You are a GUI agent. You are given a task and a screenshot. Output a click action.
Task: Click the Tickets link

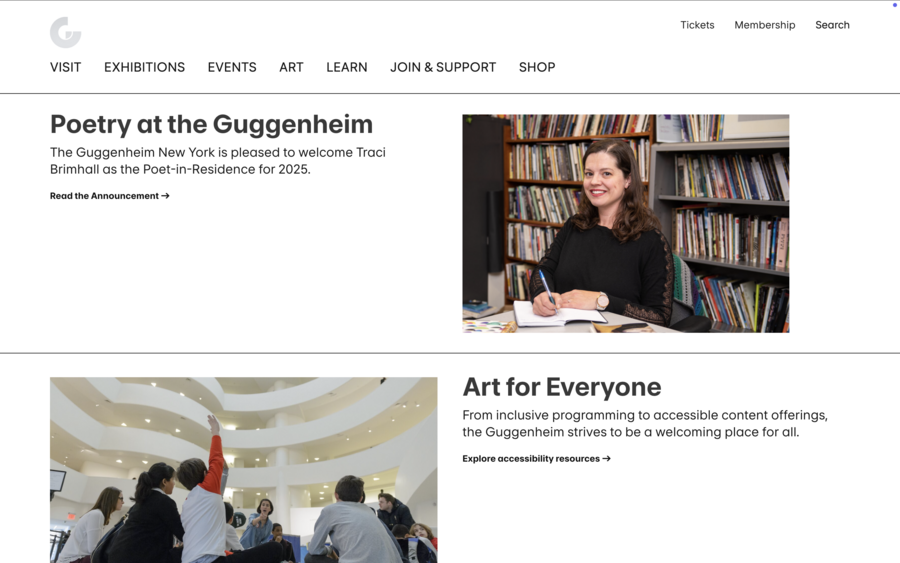(697, 25)
